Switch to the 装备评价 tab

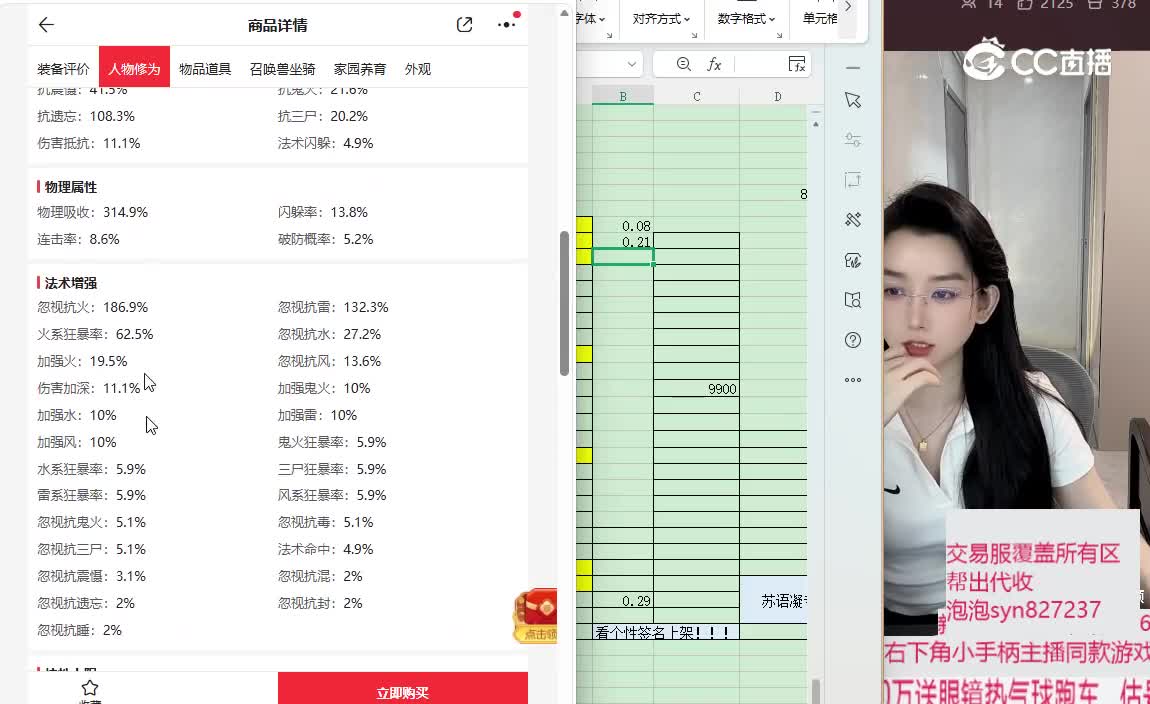63,69
